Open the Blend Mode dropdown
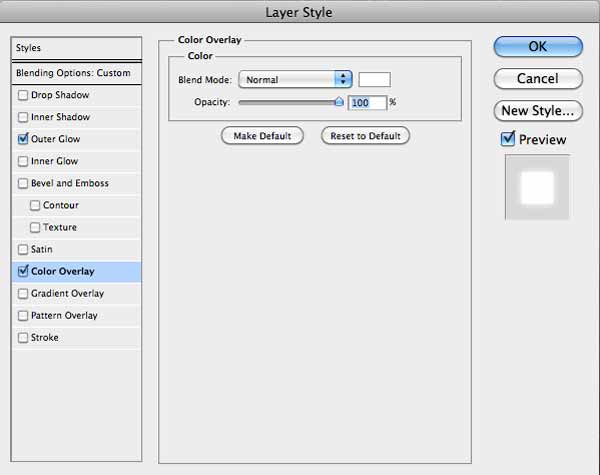This screenshot has height=475, width=600. [x=295, y=80]
